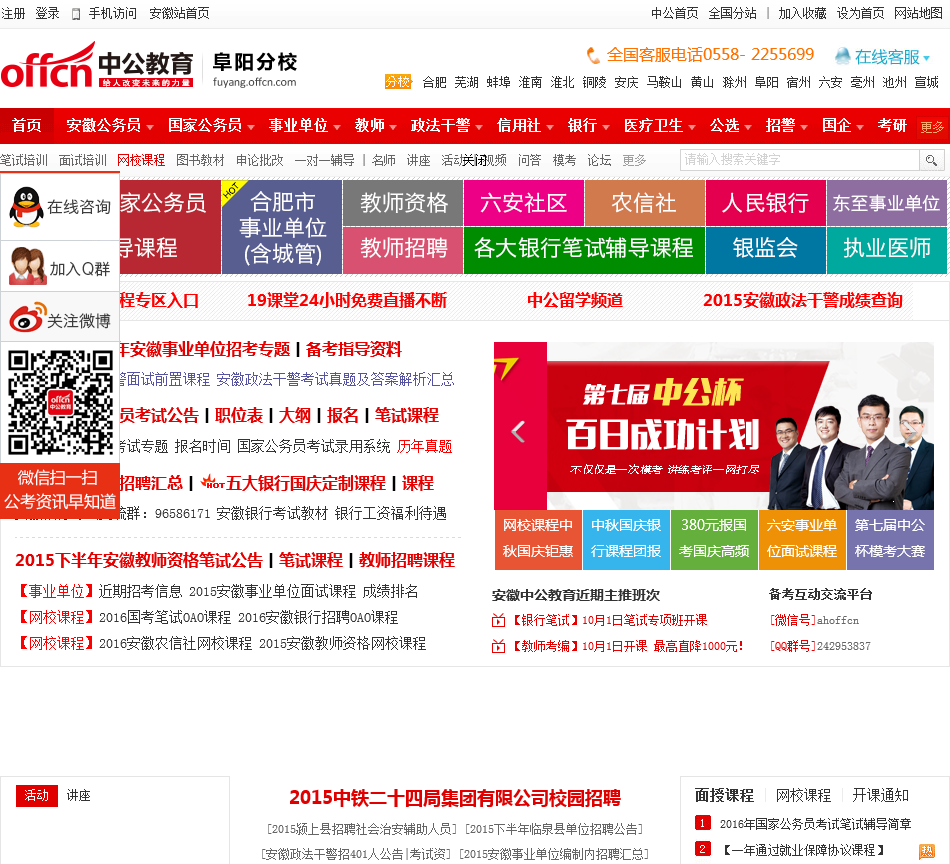950x864 pixels.
Task: Open the 人民银行 red tile
Action: tap(766, 202)
